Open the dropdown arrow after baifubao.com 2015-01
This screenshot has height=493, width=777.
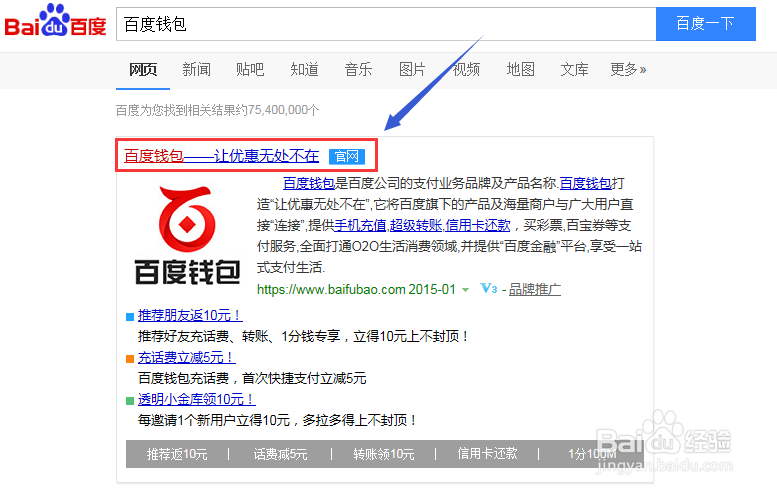[x=465, y=290]
